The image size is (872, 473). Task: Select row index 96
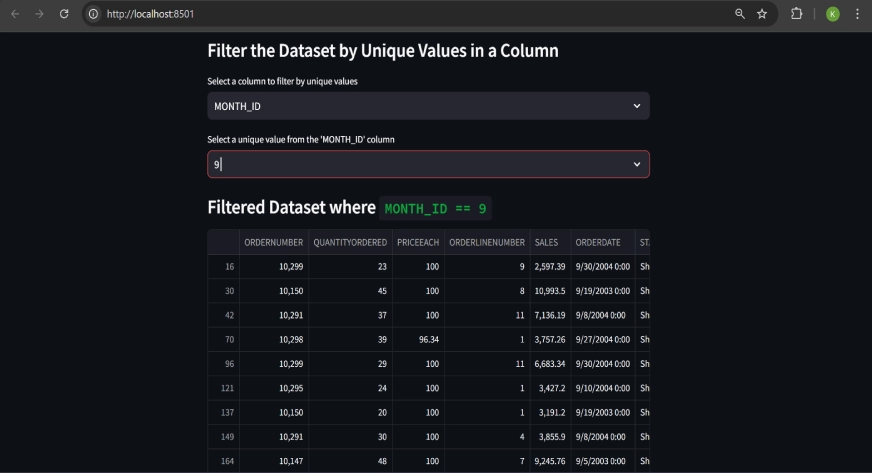(224, 364)
